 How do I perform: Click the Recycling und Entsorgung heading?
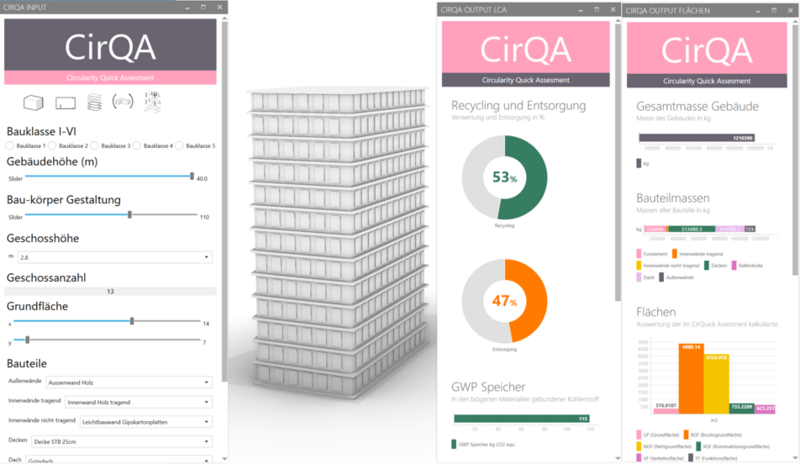pos(518,106)
